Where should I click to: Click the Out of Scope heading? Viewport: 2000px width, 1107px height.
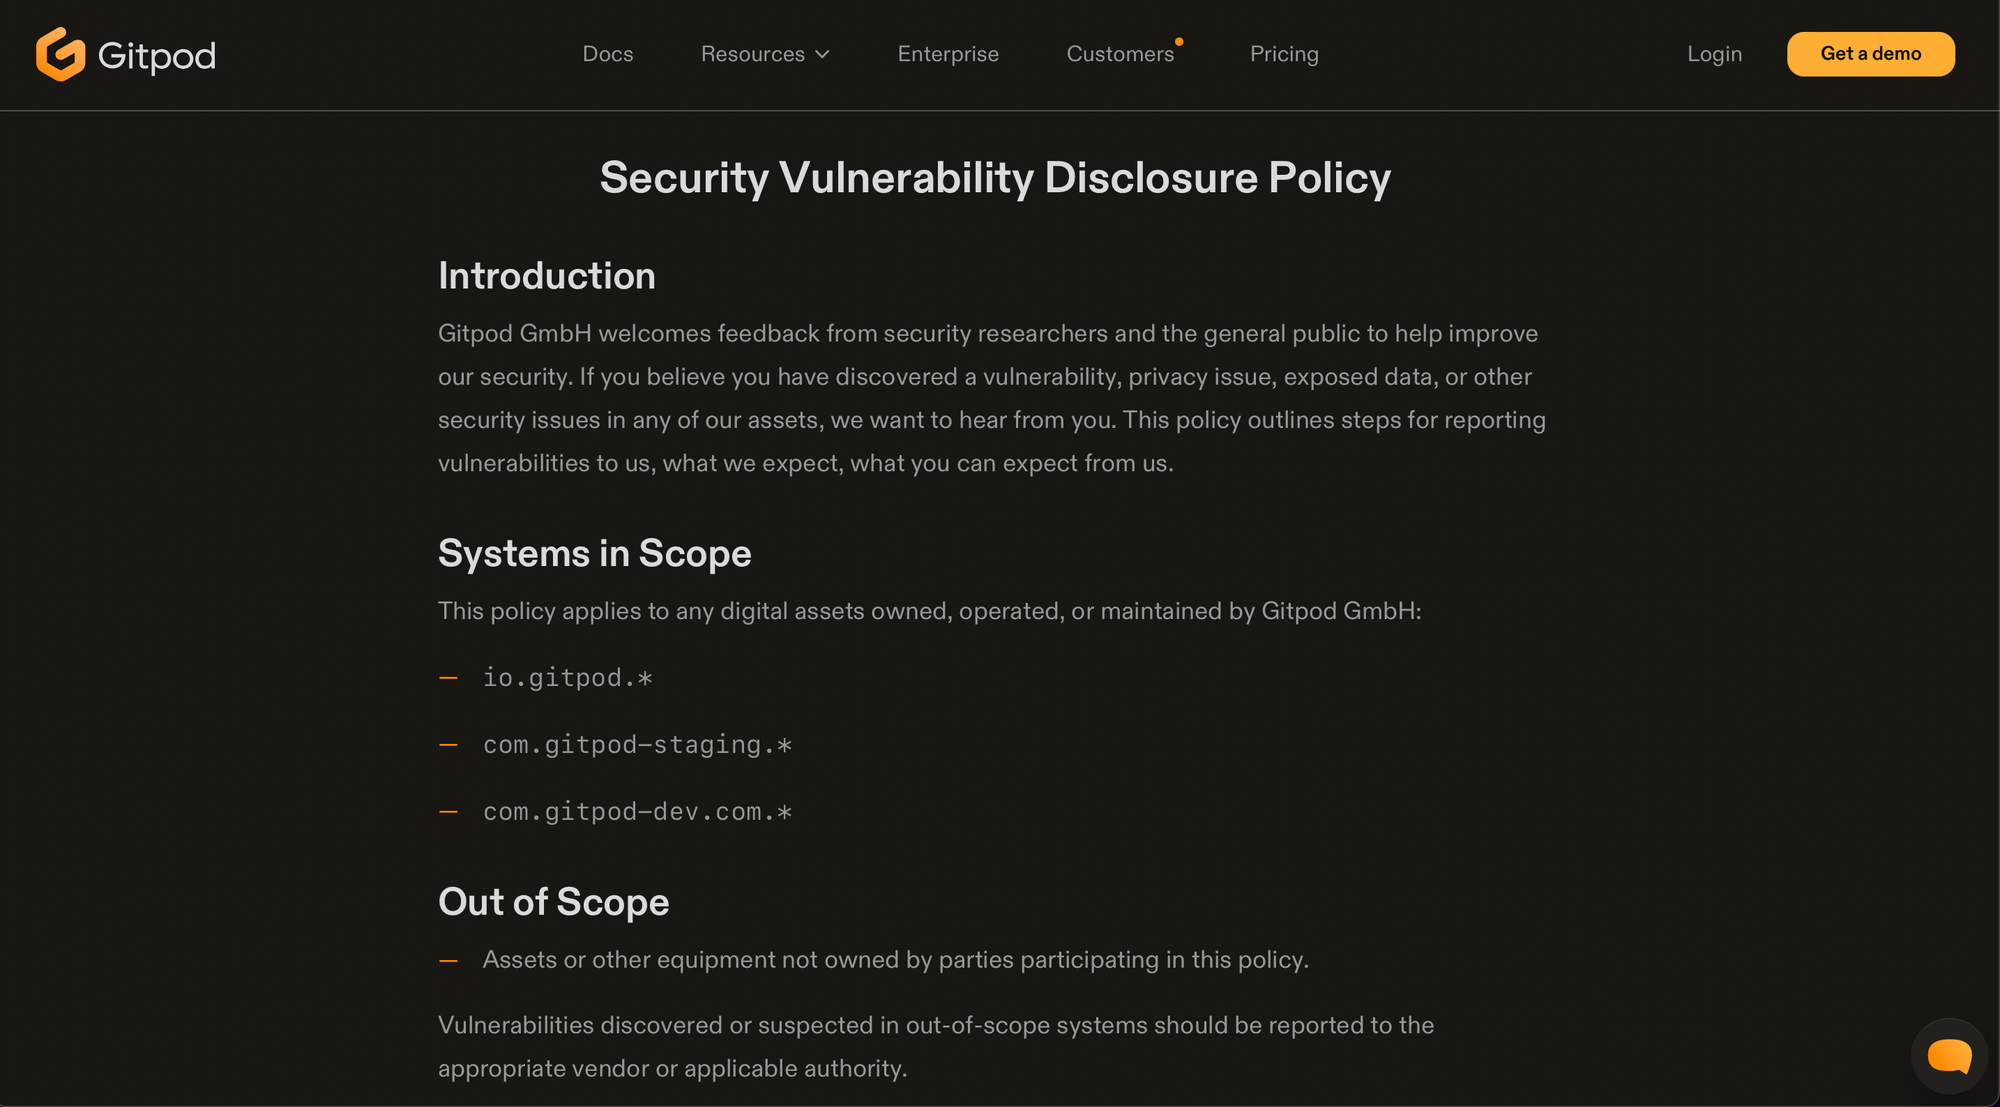[553, 902]
